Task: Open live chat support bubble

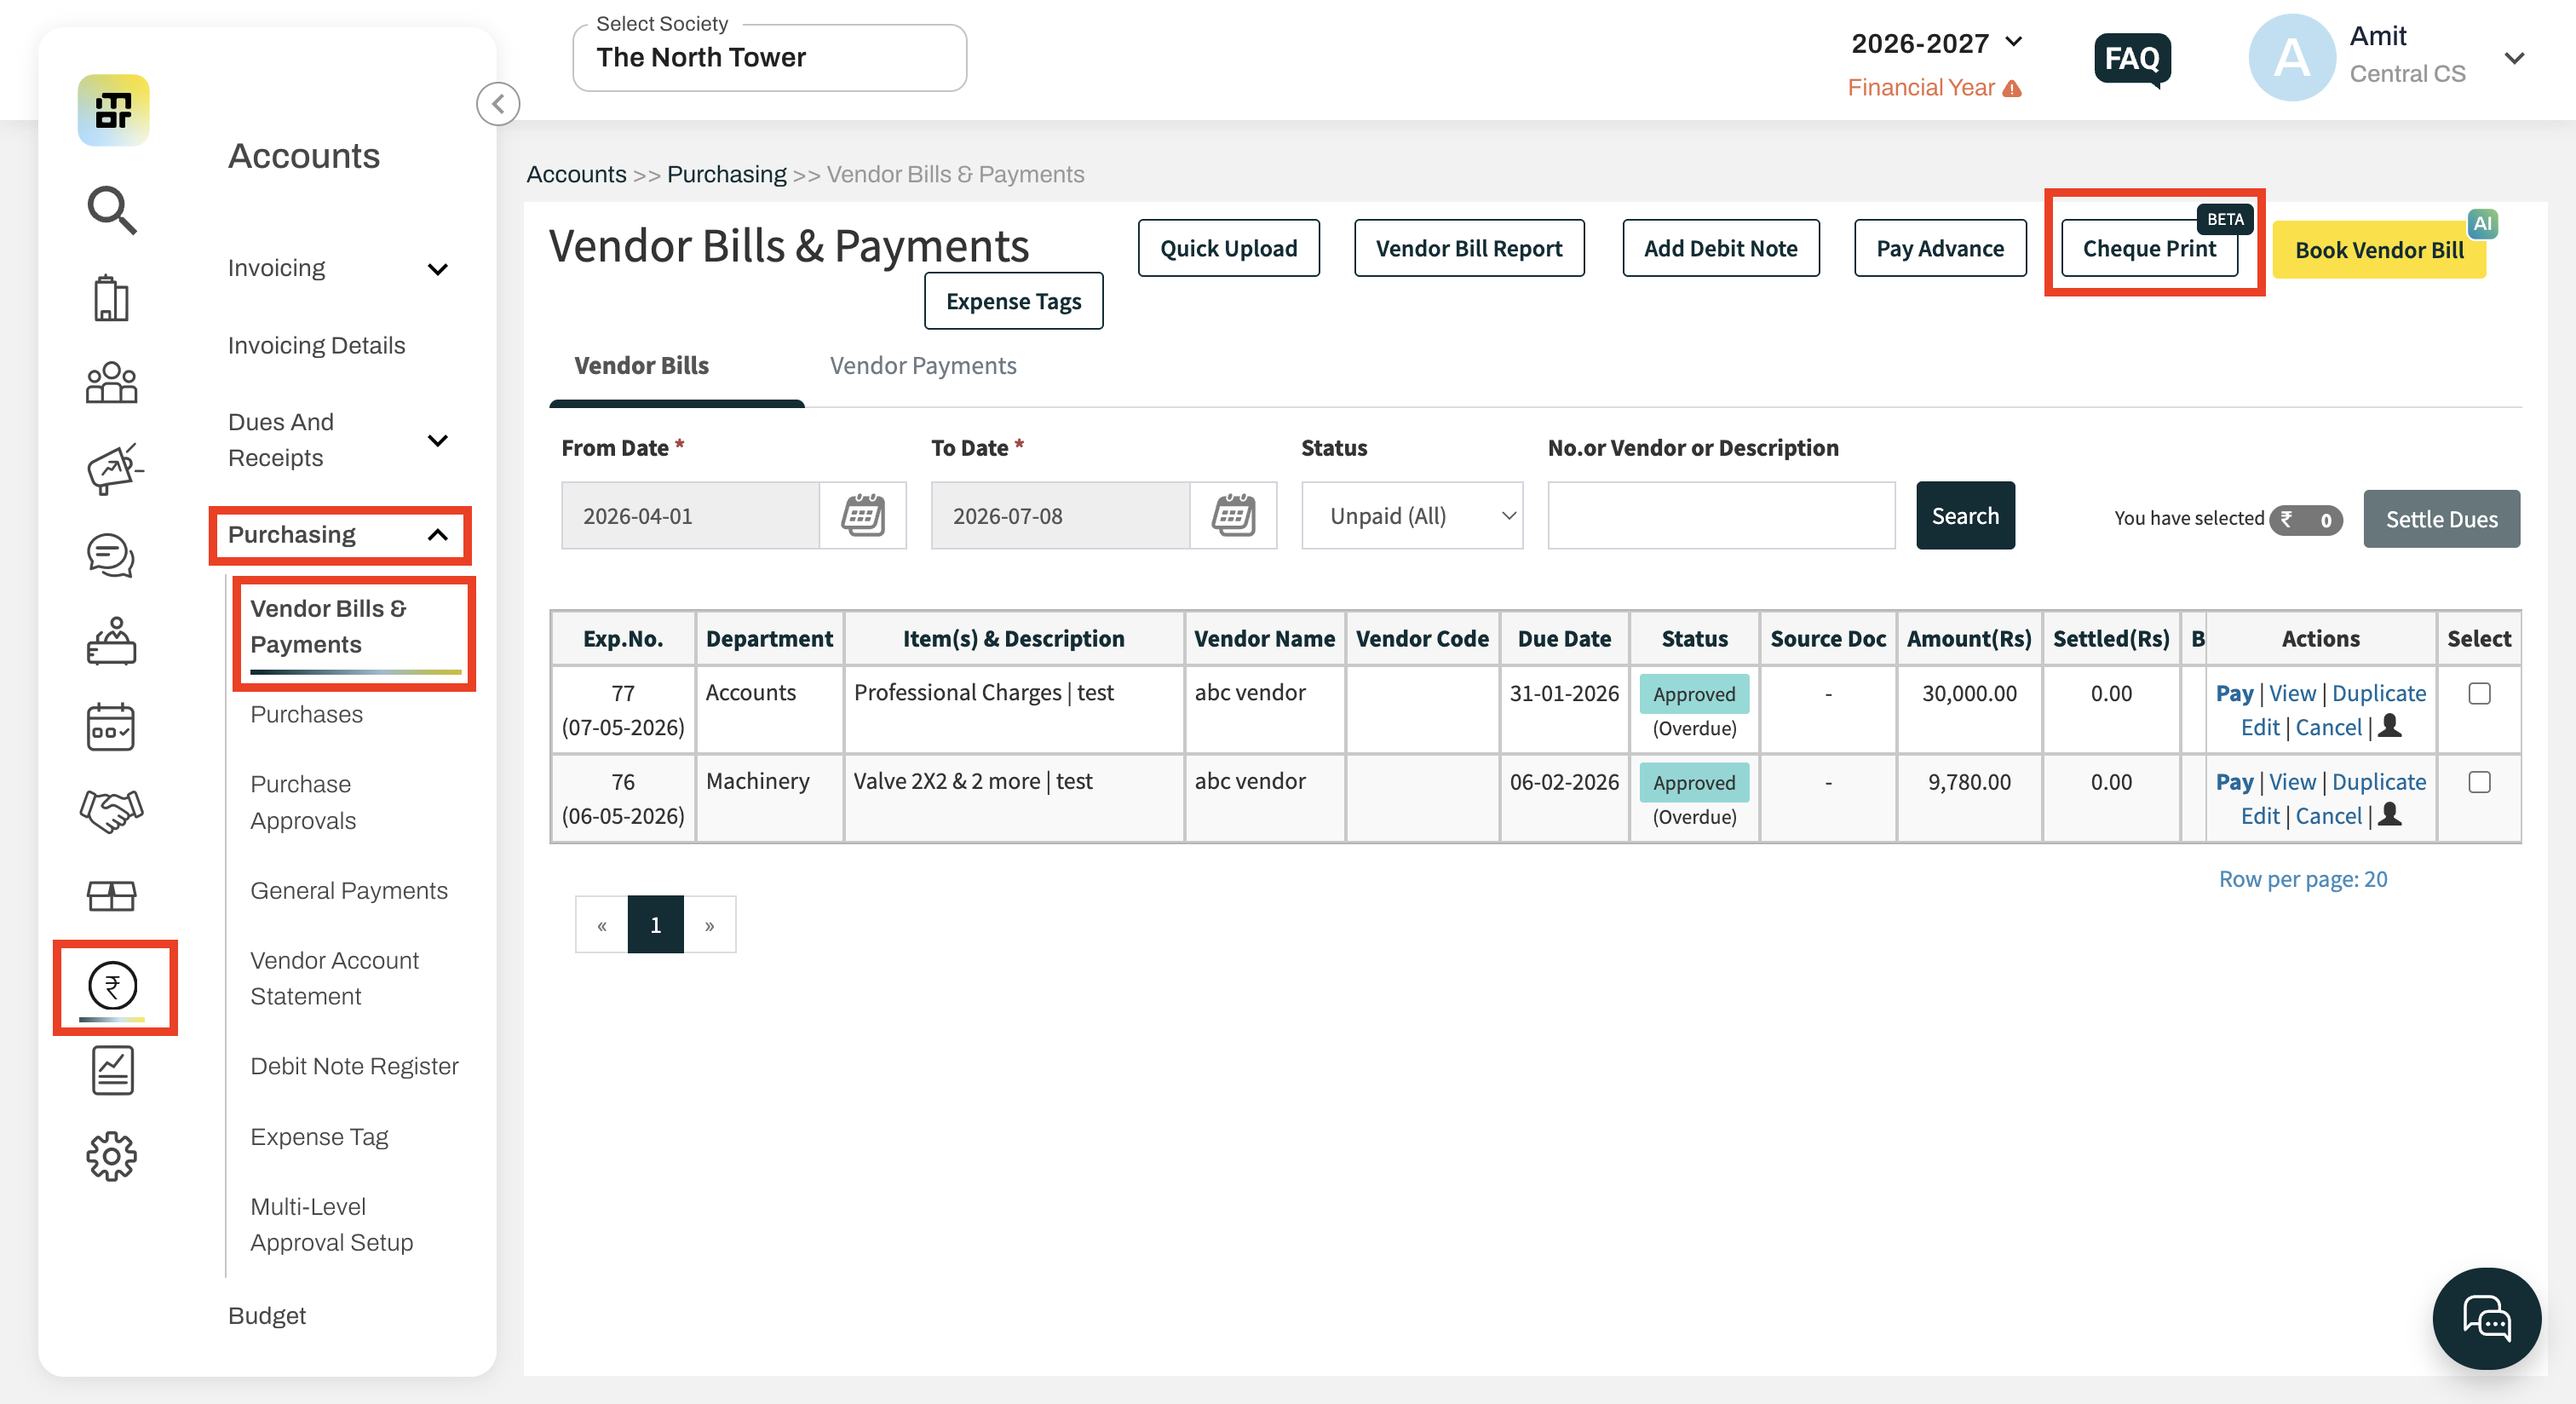Action: pyautogui.click(x=2487, y=1318)
